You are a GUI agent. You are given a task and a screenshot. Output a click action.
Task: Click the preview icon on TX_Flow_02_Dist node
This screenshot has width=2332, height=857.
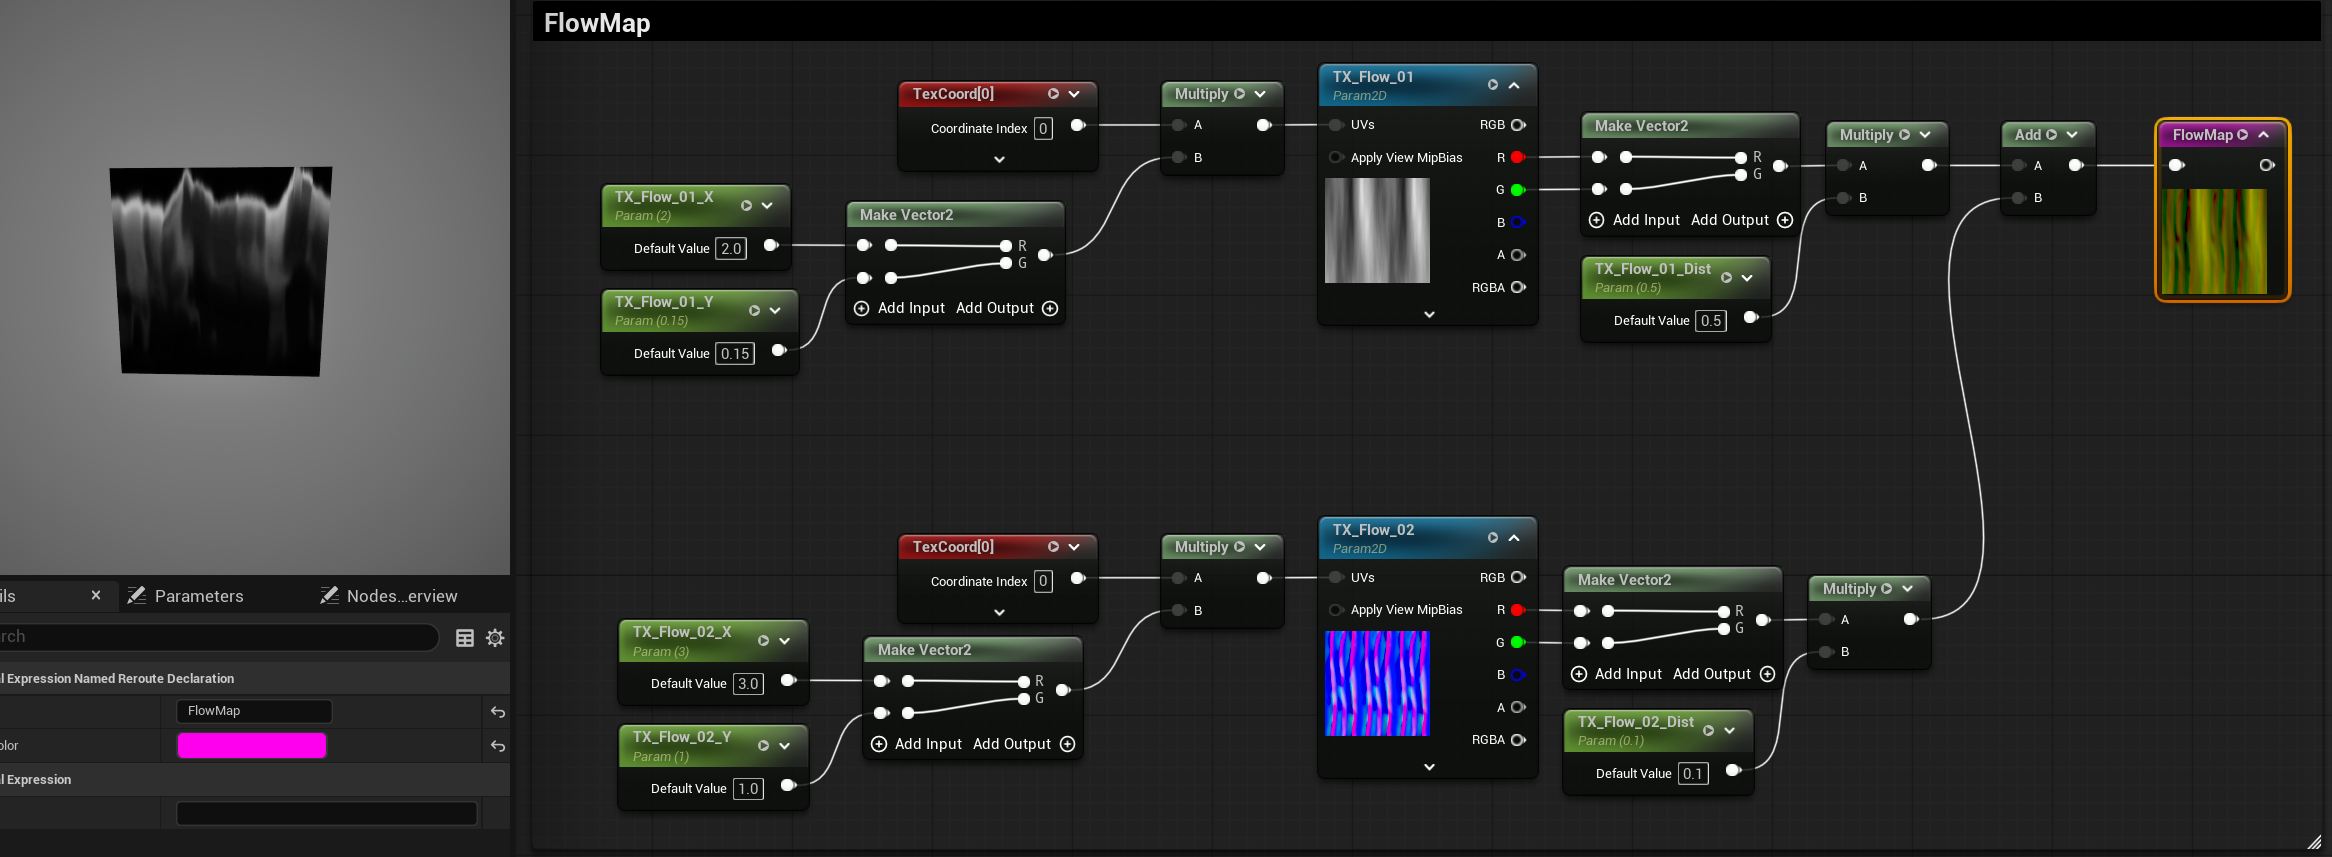1708,731
